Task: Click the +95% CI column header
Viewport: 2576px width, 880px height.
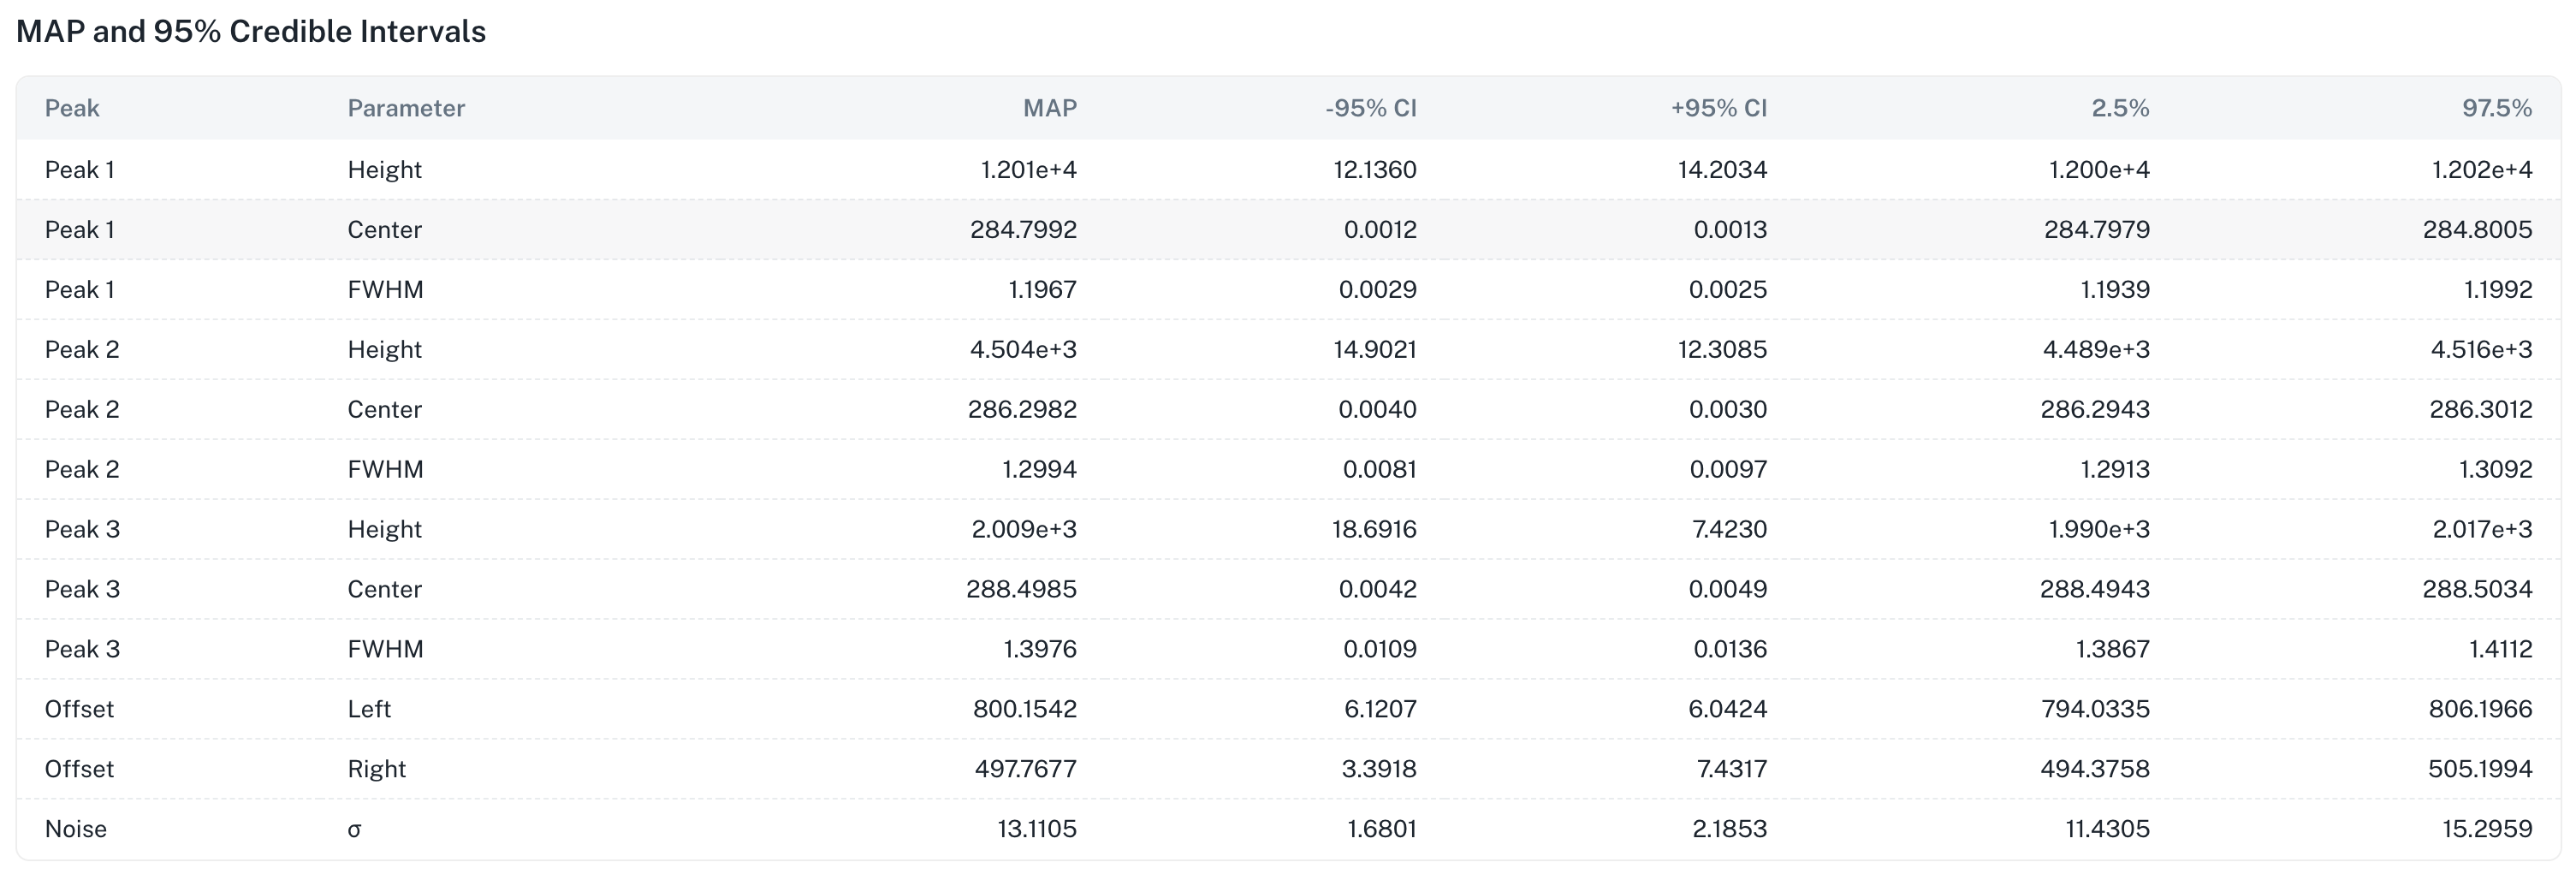Action: 1719,108
